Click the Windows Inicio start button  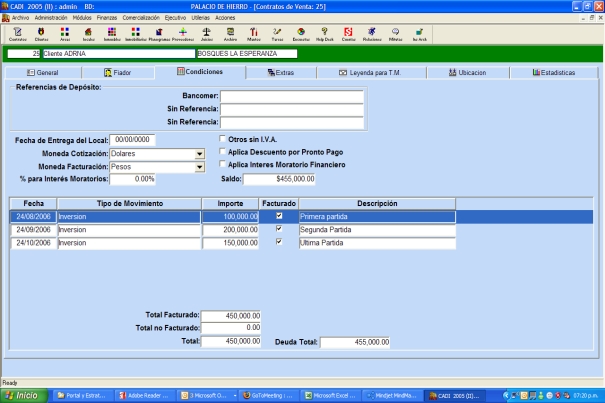coord(22,395)
